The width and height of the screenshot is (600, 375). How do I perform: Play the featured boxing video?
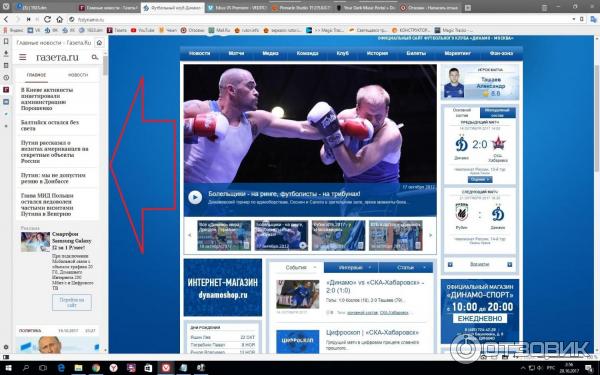pos(195,197)
